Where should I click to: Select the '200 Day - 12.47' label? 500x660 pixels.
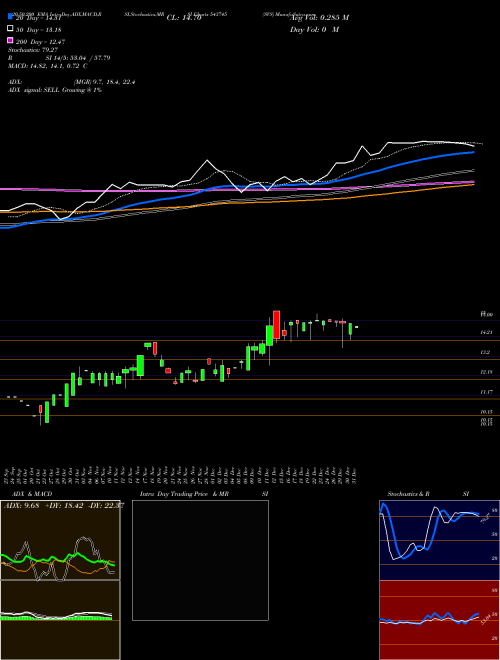(x=41, y=42)
